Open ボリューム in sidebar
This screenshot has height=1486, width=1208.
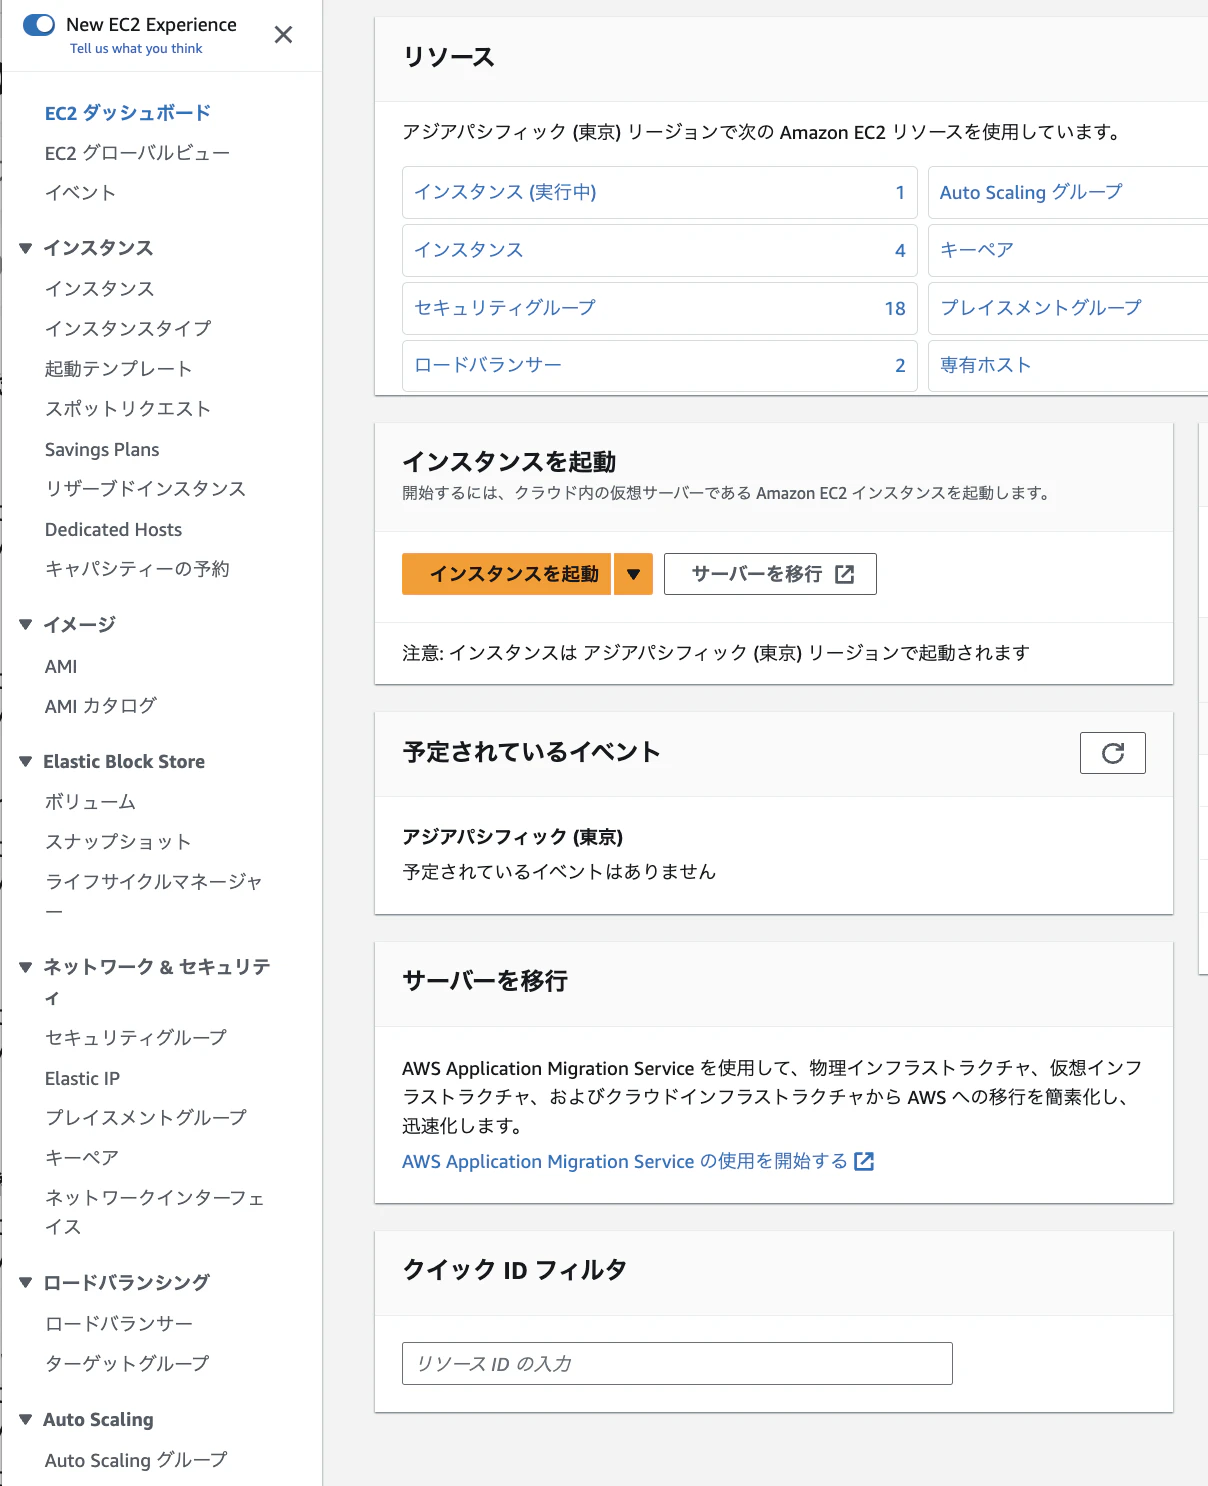(x=90, y=802)
